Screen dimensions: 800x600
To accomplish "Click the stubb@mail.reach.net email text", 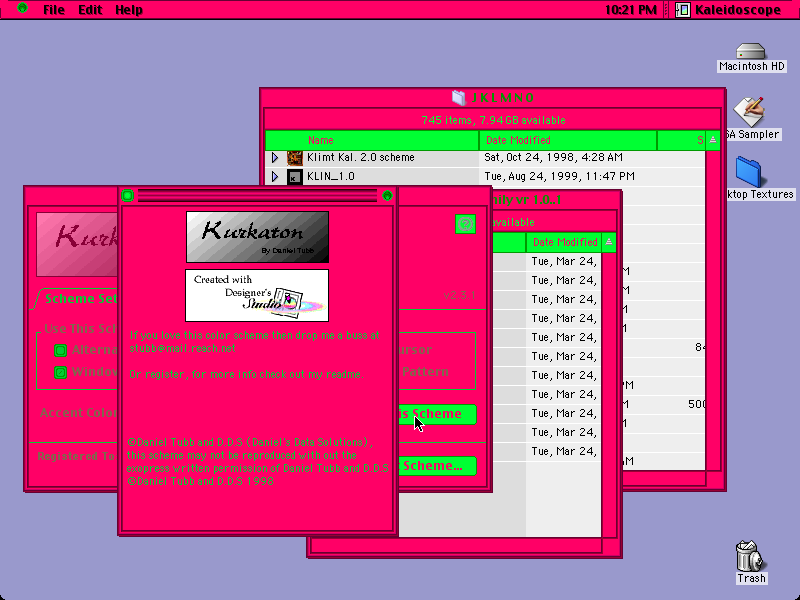I will tap(182, 348).
